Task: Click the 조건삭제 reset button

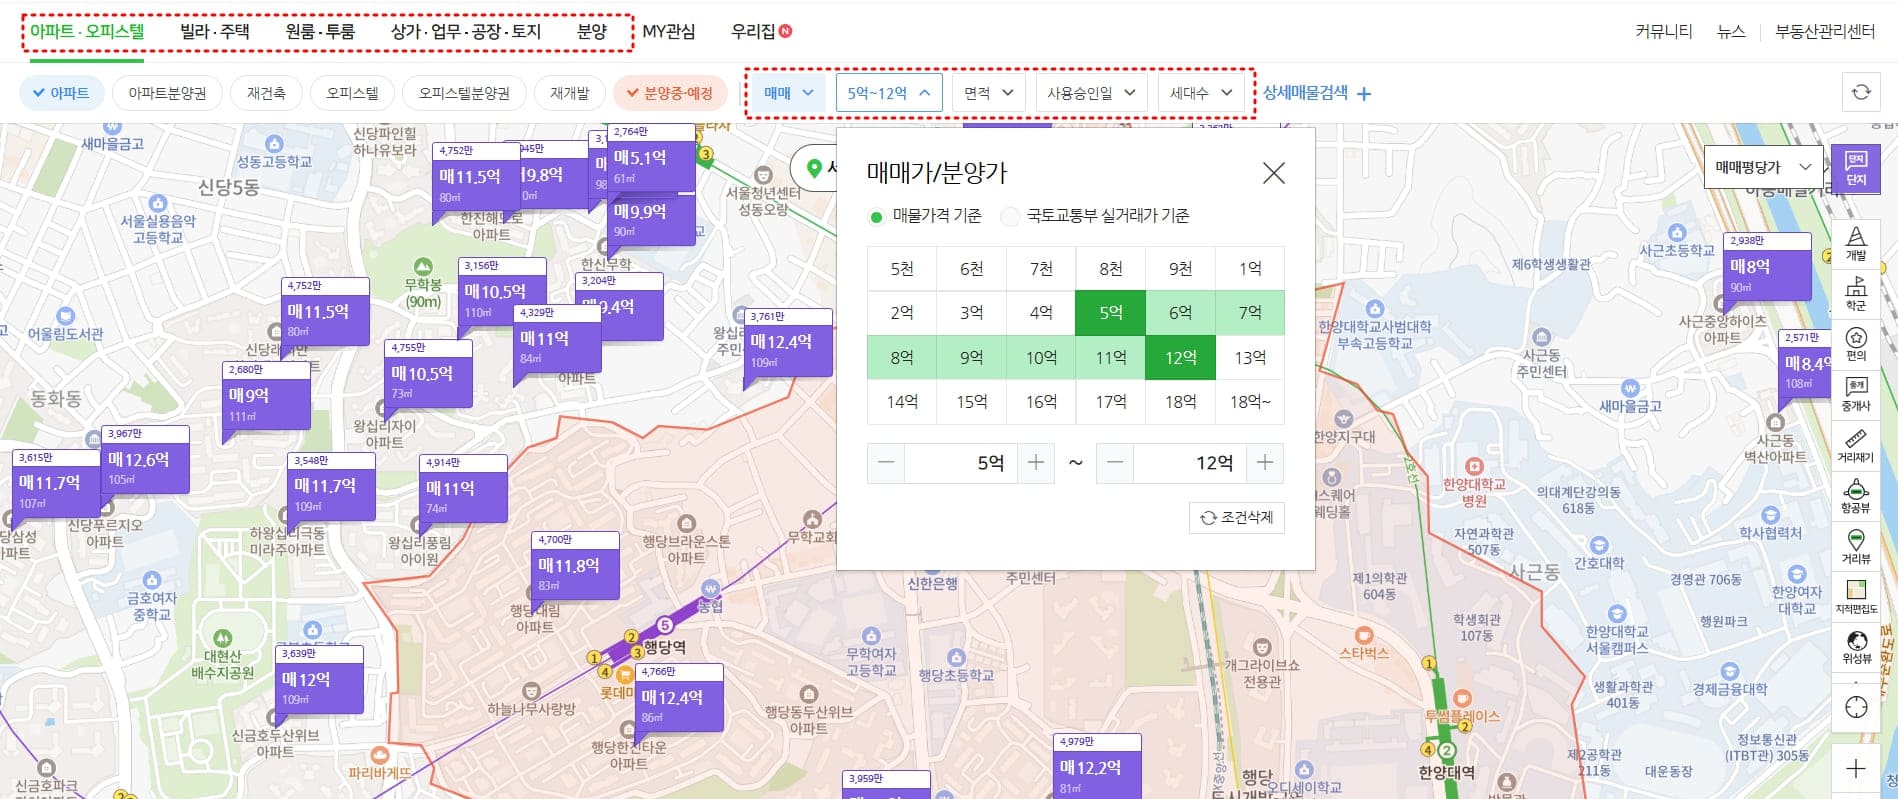Action: click(x=1237, y=517)
